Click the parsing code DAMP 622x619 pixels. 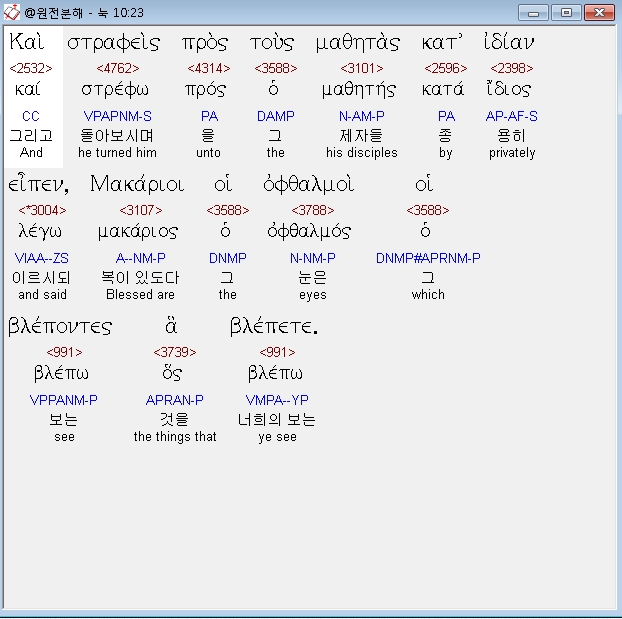(x=276, y=116)
